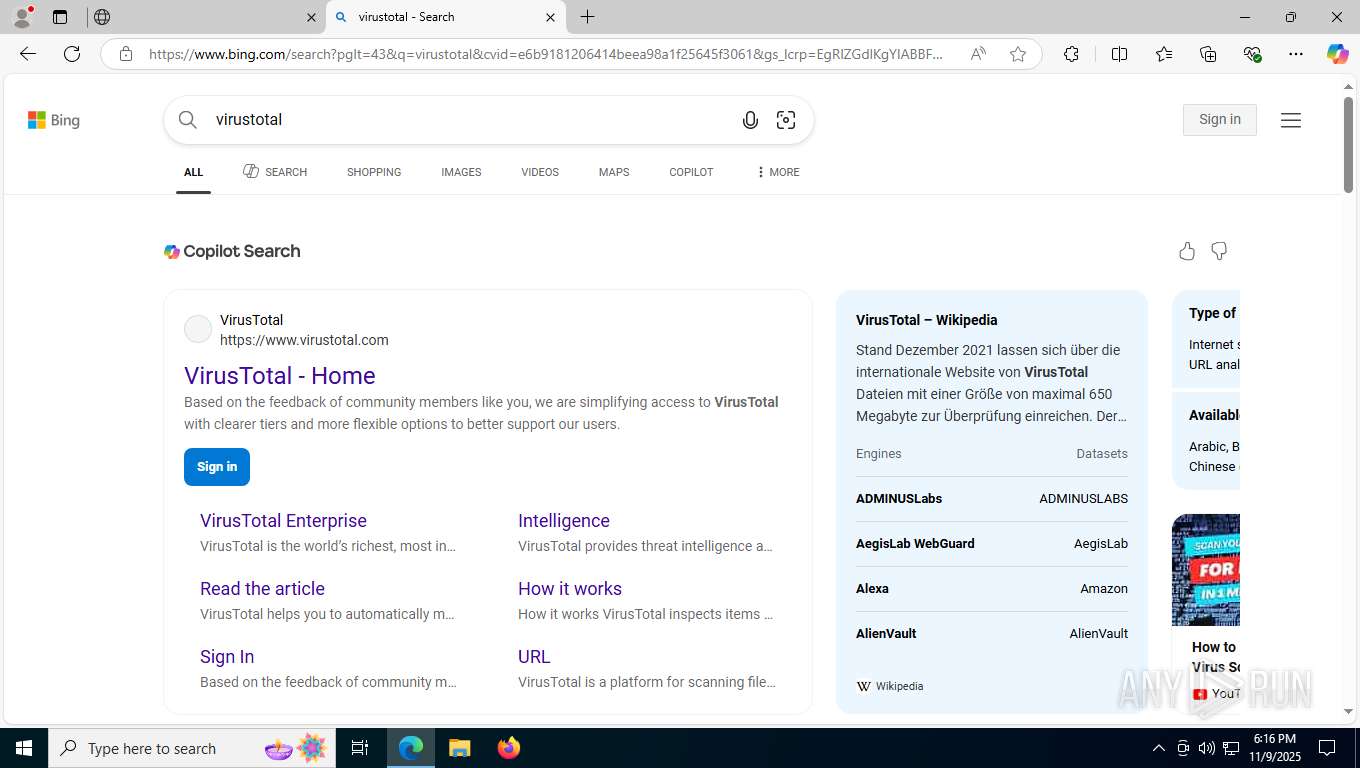Image resolution: width=1360 pixels, height=768 pixels.
Task: Switch to the IMAGES tab
Action: [x=461, y=172]
